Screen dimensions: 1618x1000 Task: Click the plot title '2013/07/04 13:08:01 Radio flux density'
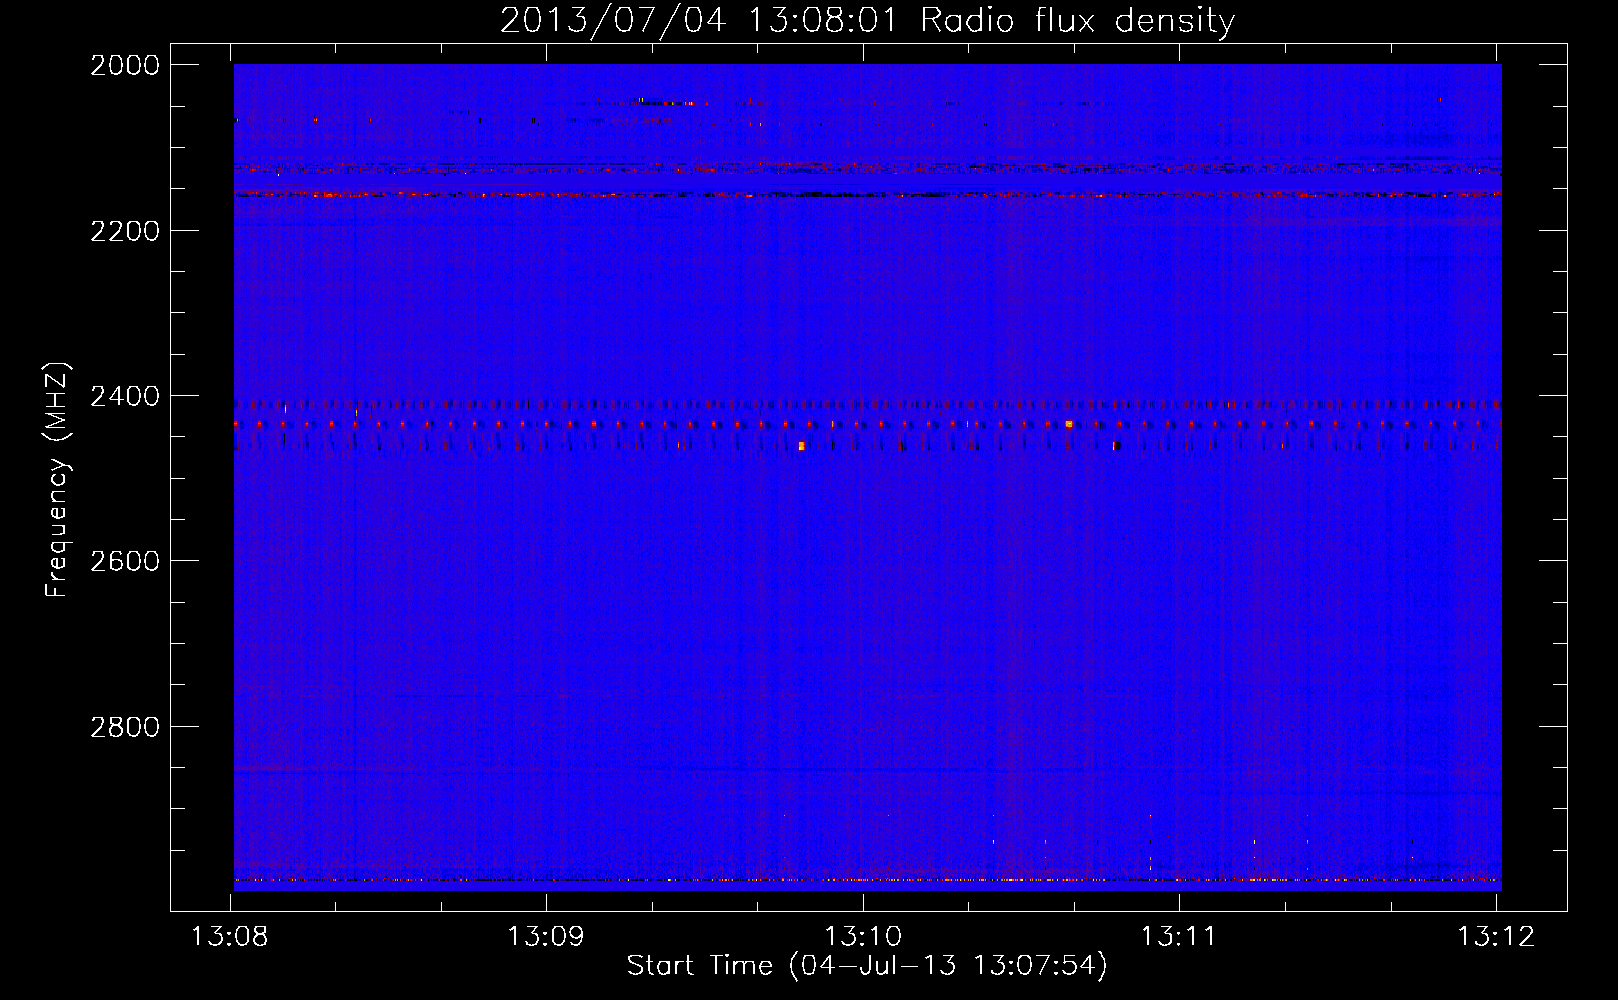(x=867, y=20)
